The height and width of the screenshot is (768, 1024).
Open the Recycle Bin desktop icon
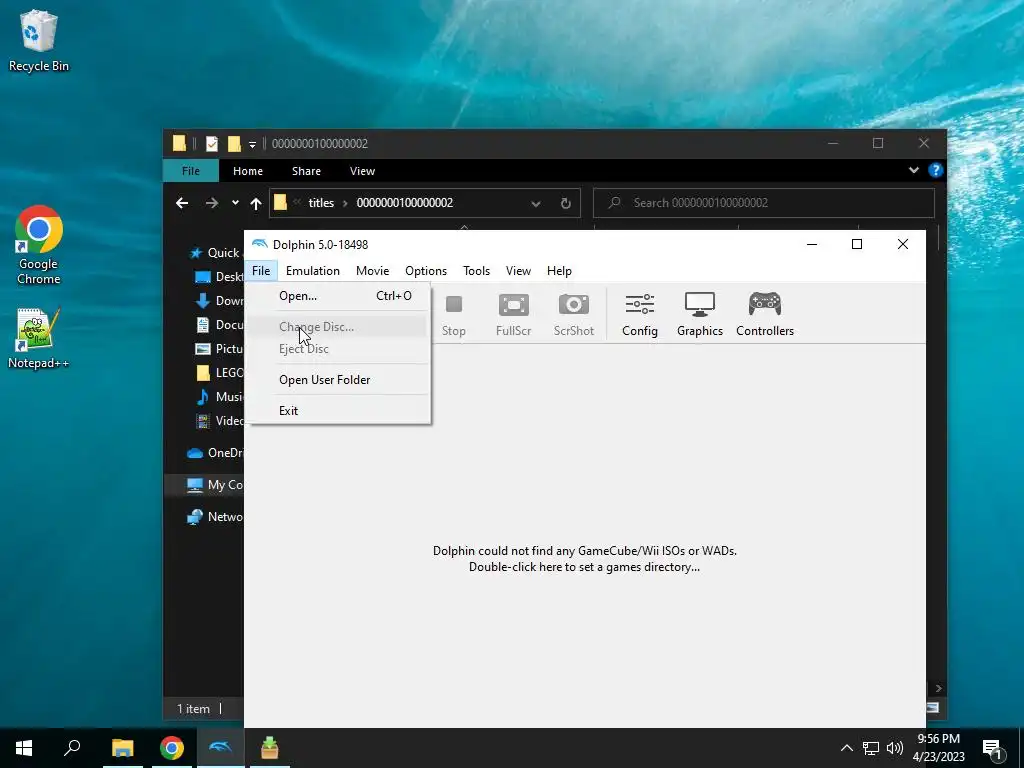[39, 40]
